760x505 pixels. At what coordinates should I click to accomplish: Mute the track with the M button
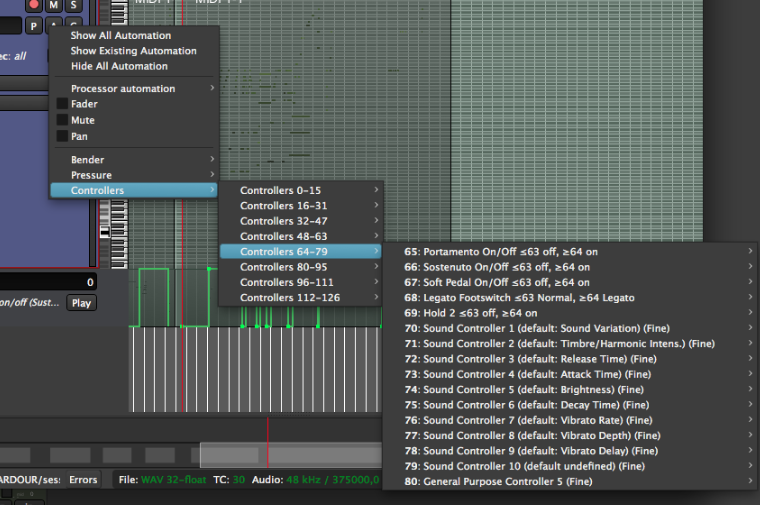click(x=56, y=6)
